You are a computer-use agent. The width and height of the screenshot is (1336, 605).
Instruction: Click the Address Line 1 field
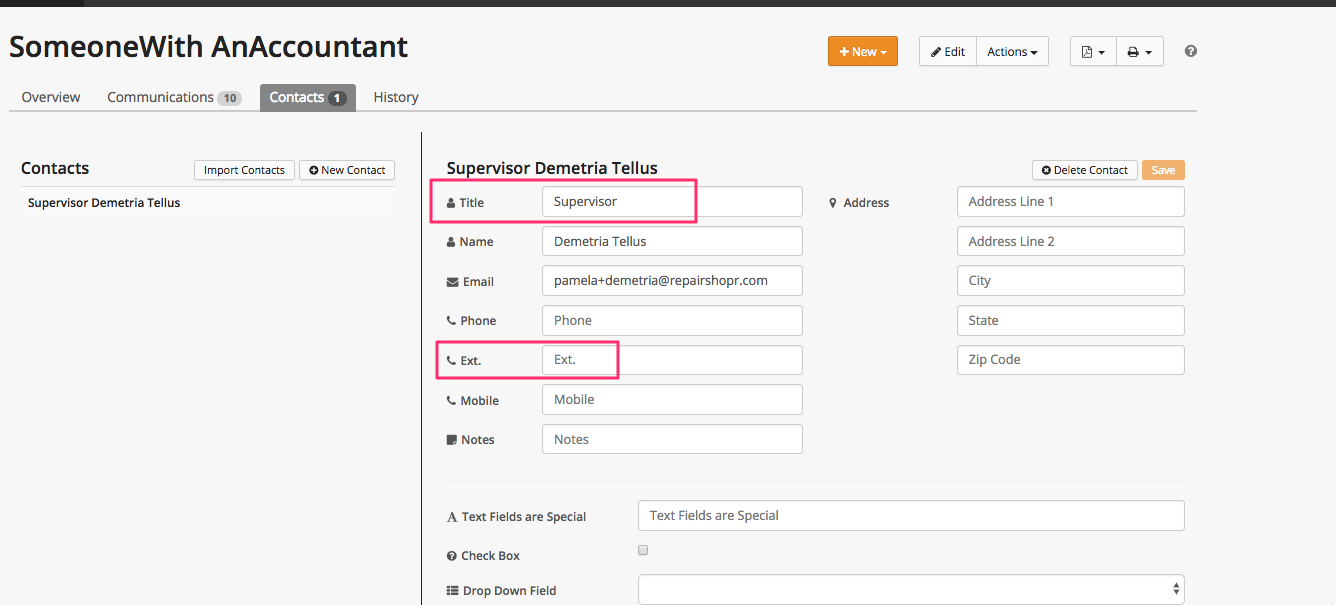point(1070,202)
